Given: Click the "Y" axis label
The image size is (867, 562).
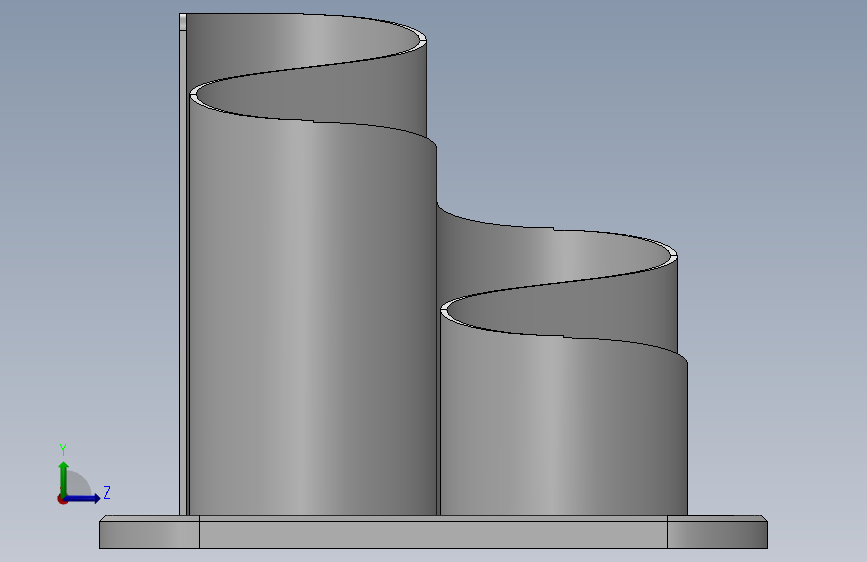Looking at the screenshot, I should click(x=63, y=450).
